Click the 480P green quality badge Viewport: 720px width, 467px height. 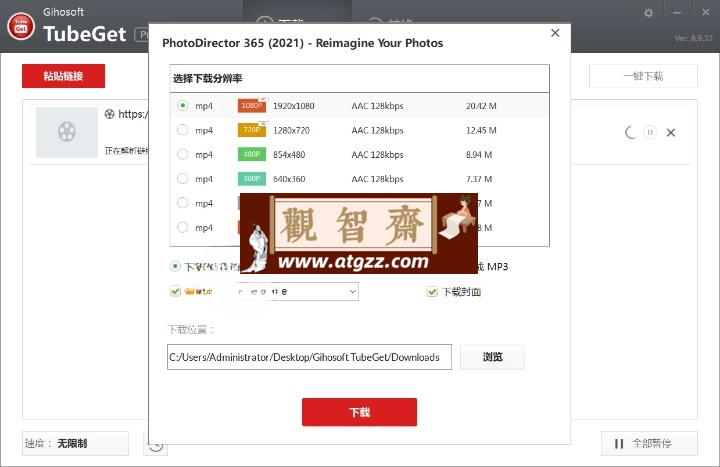pyautogui.click(x=252, y=154)
